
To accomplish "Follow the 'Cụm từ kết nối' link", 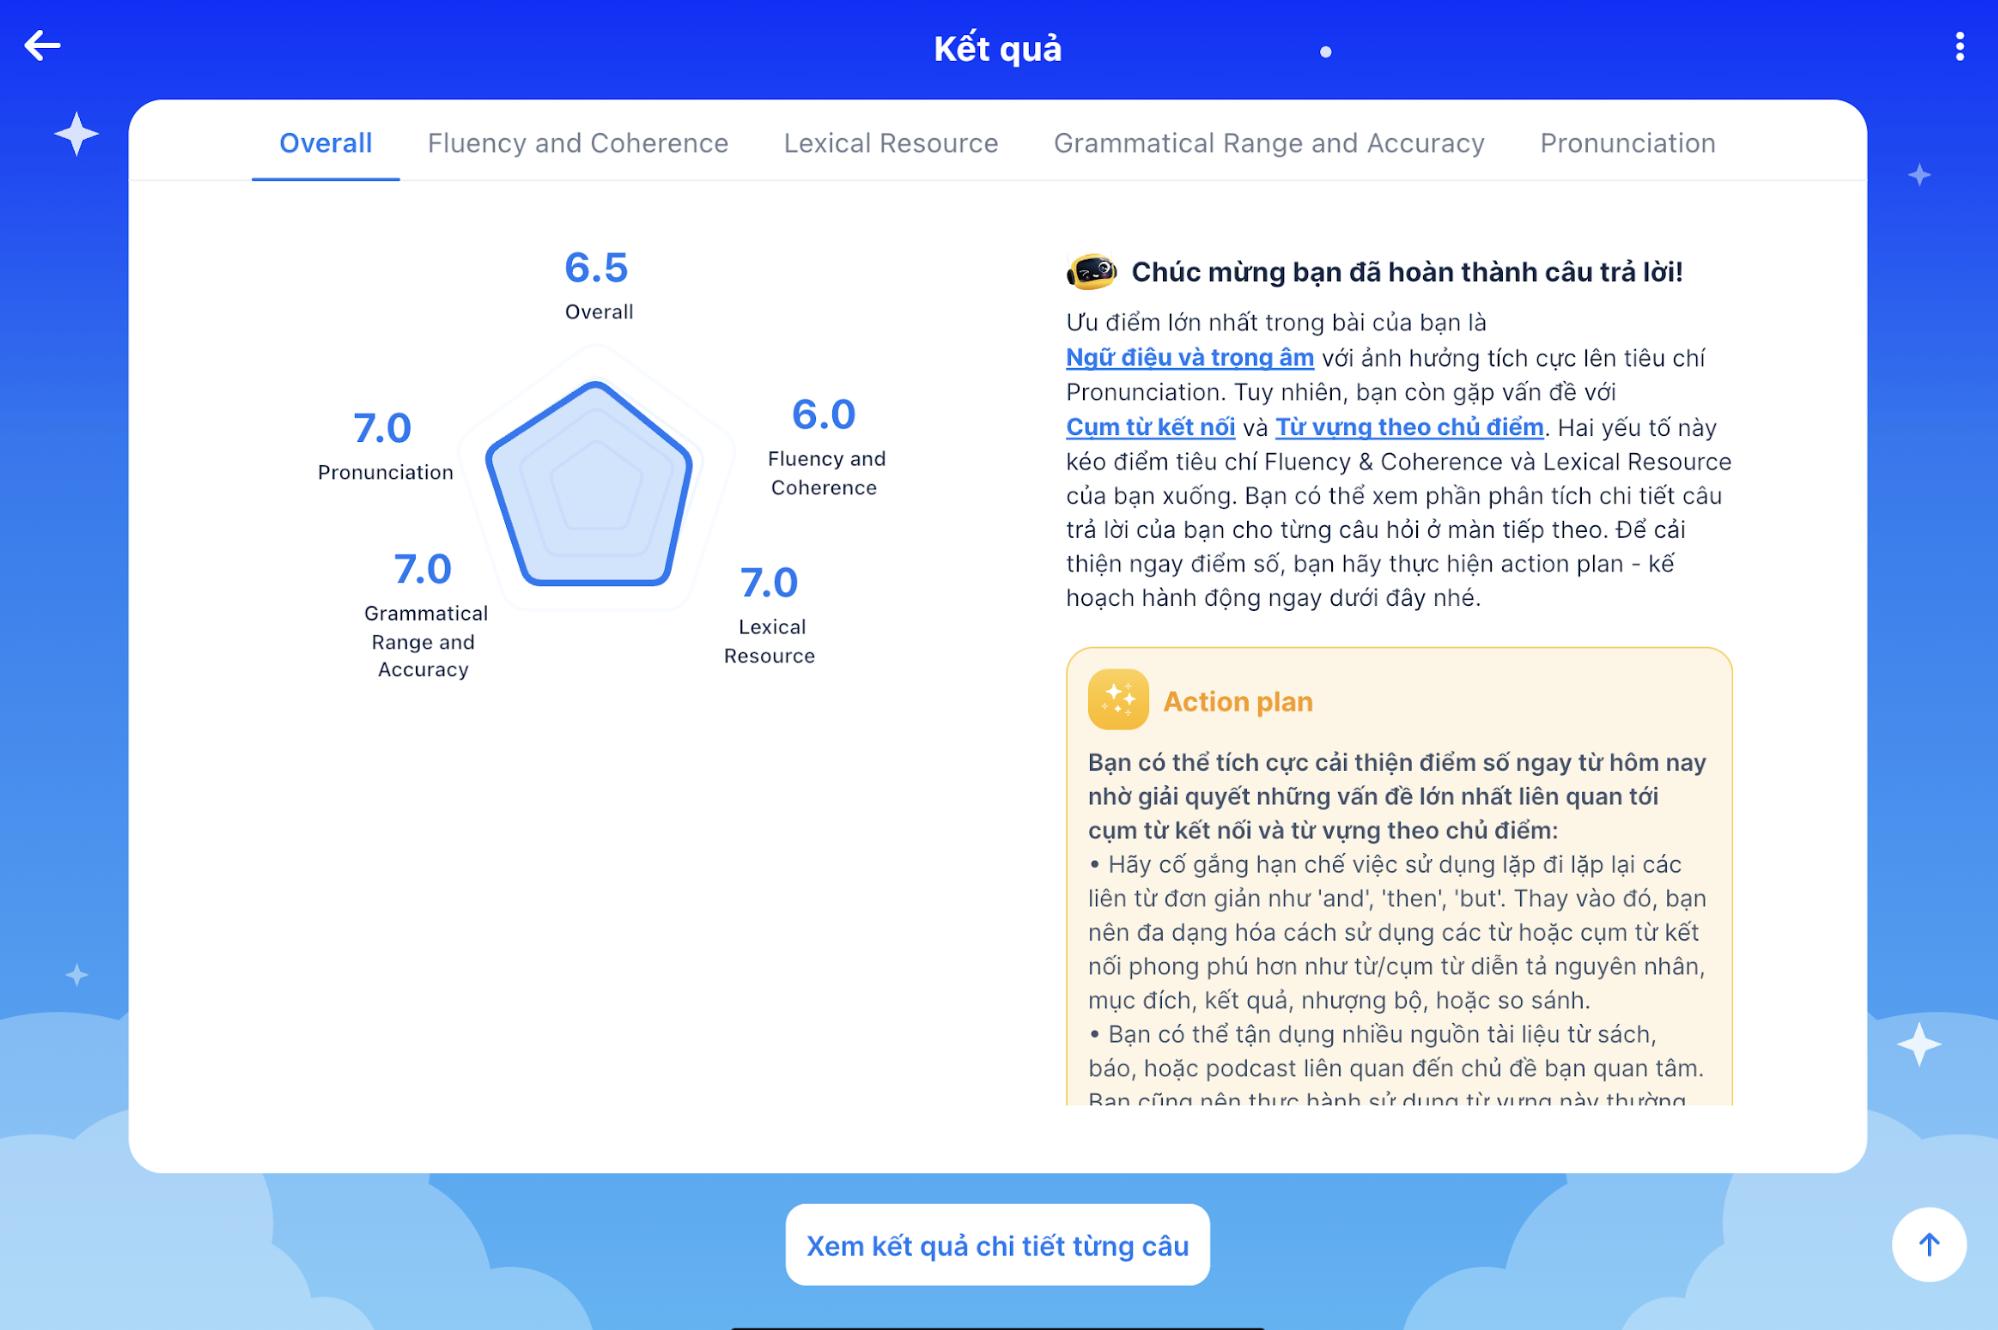I will (1150, 427).
